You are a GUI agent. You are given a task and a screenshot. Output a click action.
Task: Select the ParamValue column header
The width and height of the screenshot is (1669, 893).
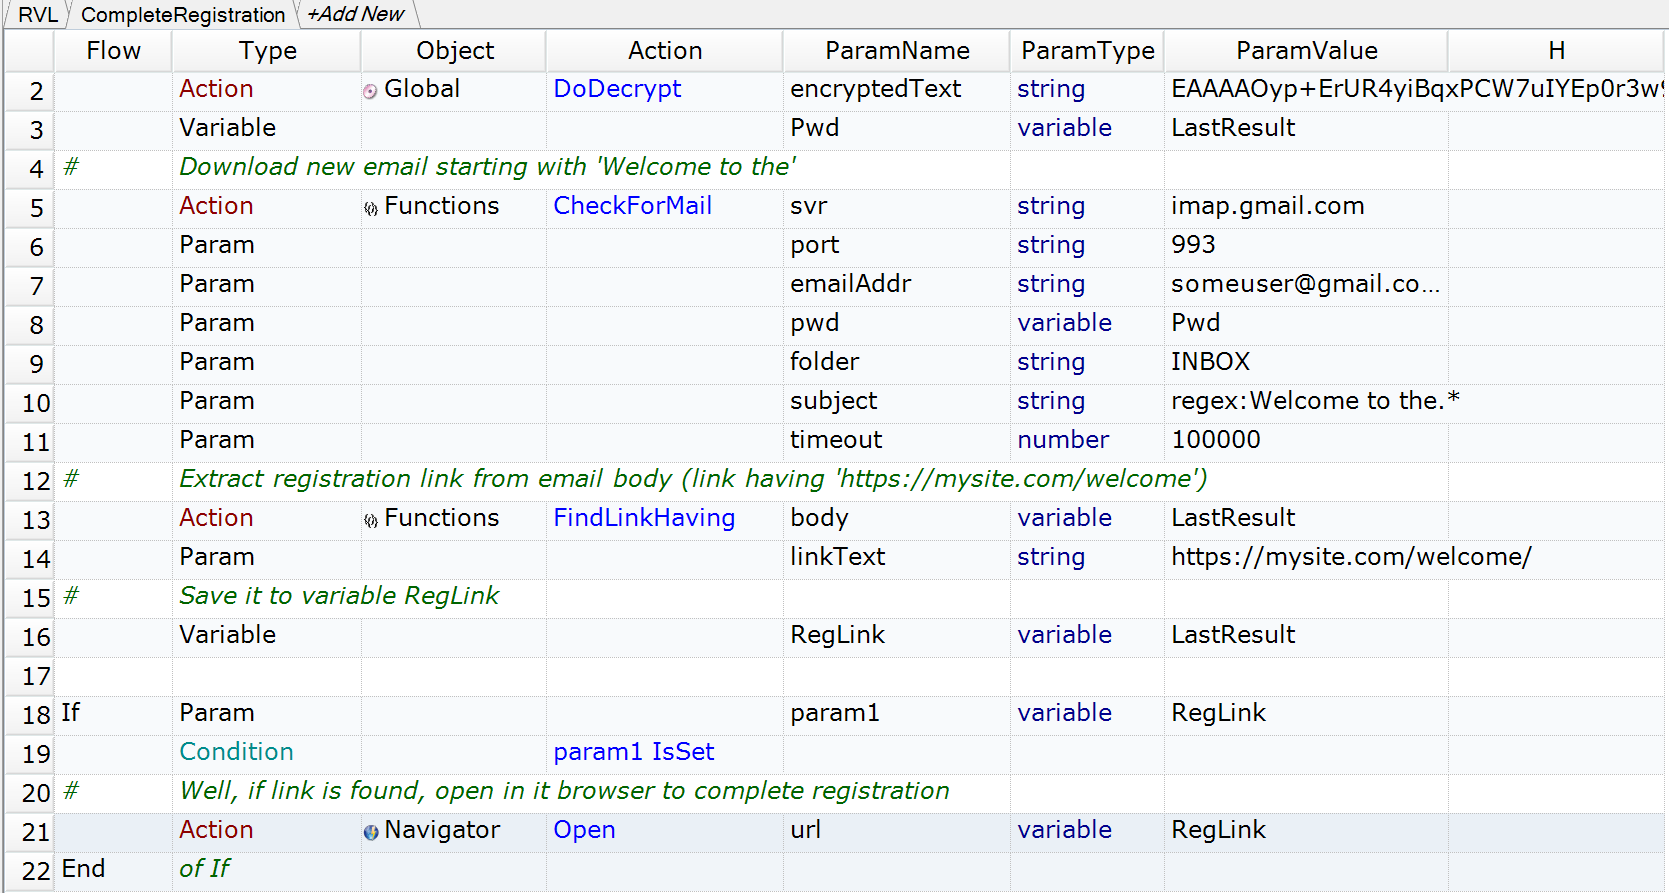pos(1306,51)
